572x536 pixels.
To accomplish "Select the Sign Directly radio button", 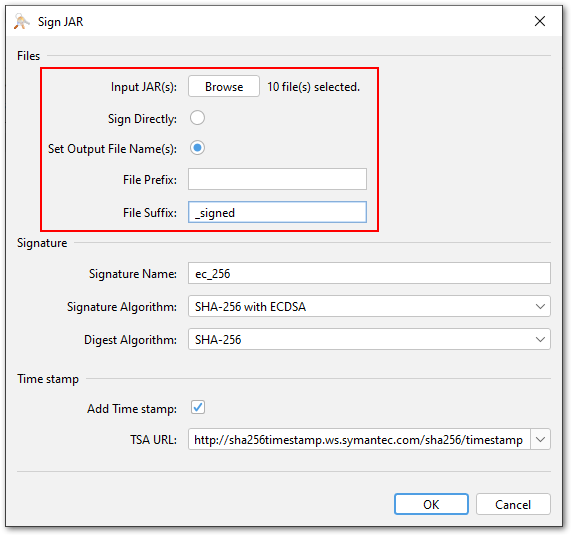I will pyautogui.click(x=197, y=118).
